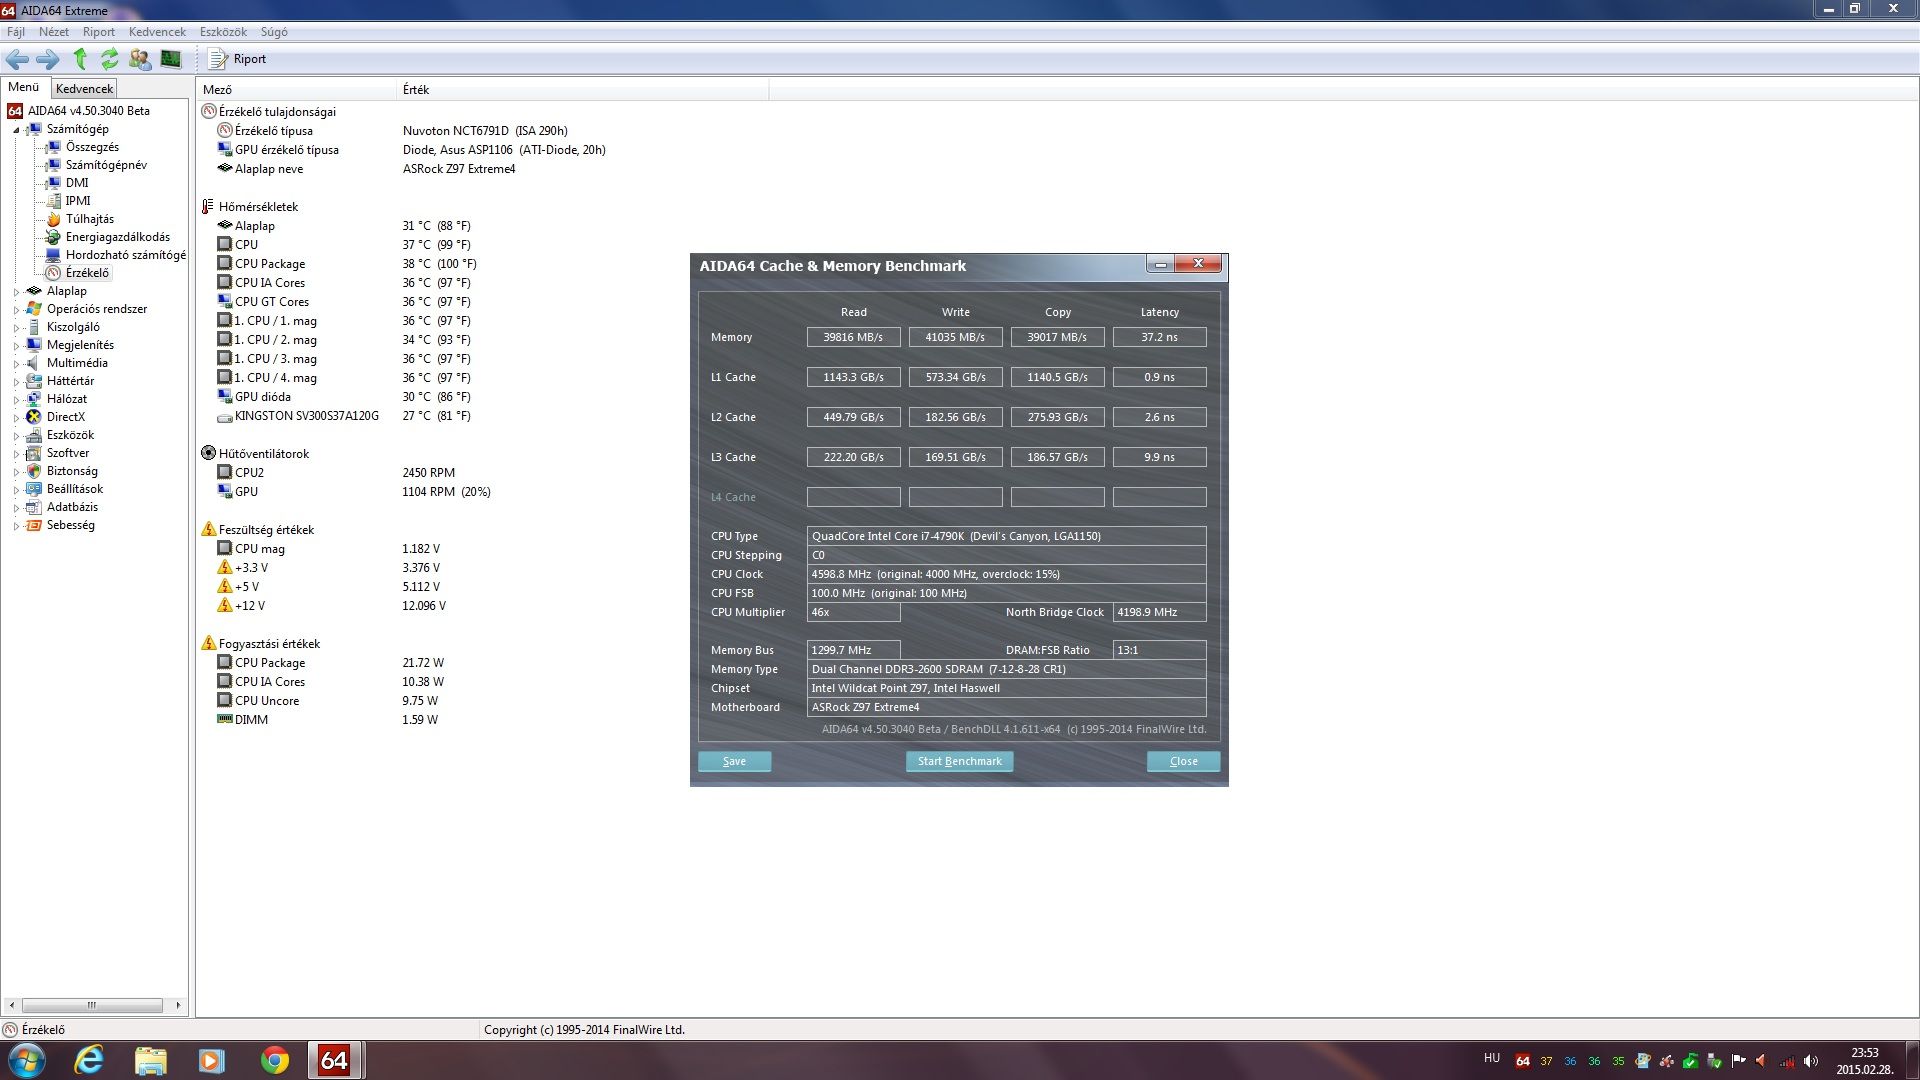Screen dimensions: 1920x1080
Task: Select Energiagazdálkodás in the tree
Action: pos(118,237)
